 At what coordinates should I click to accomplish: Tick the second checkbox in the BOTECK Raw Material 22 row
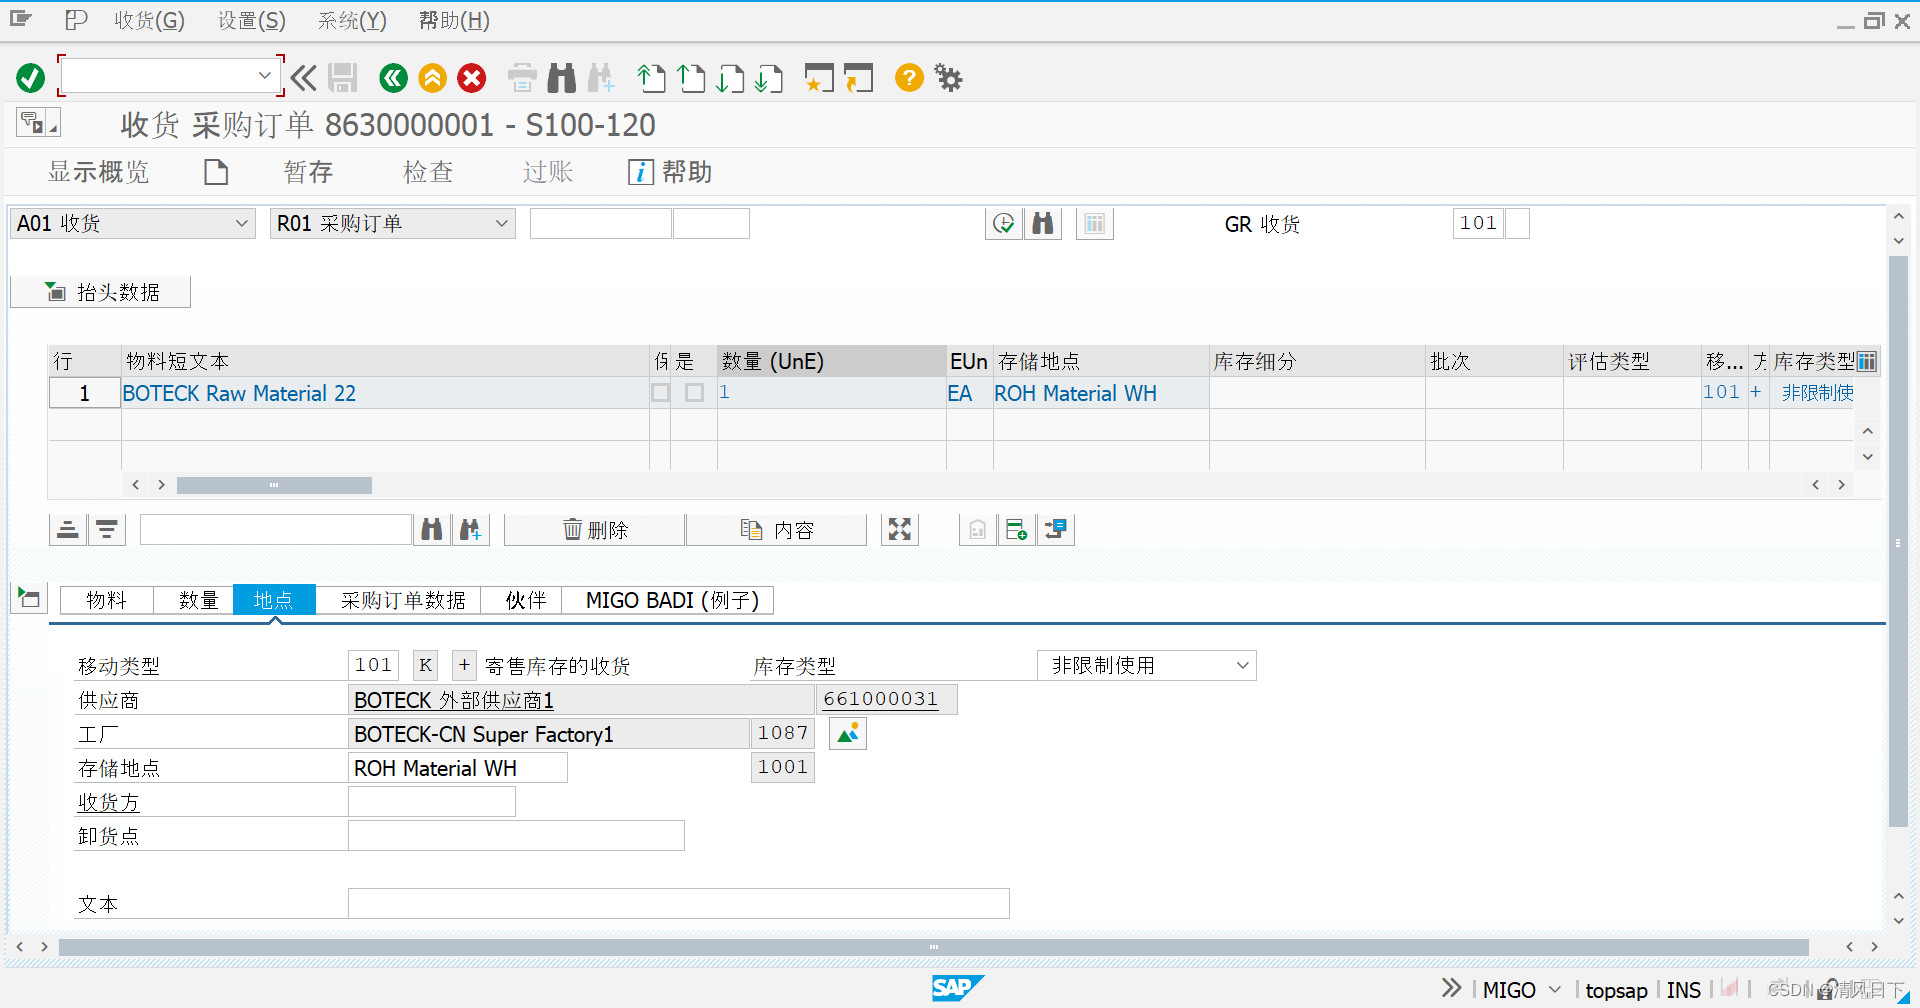695,393
